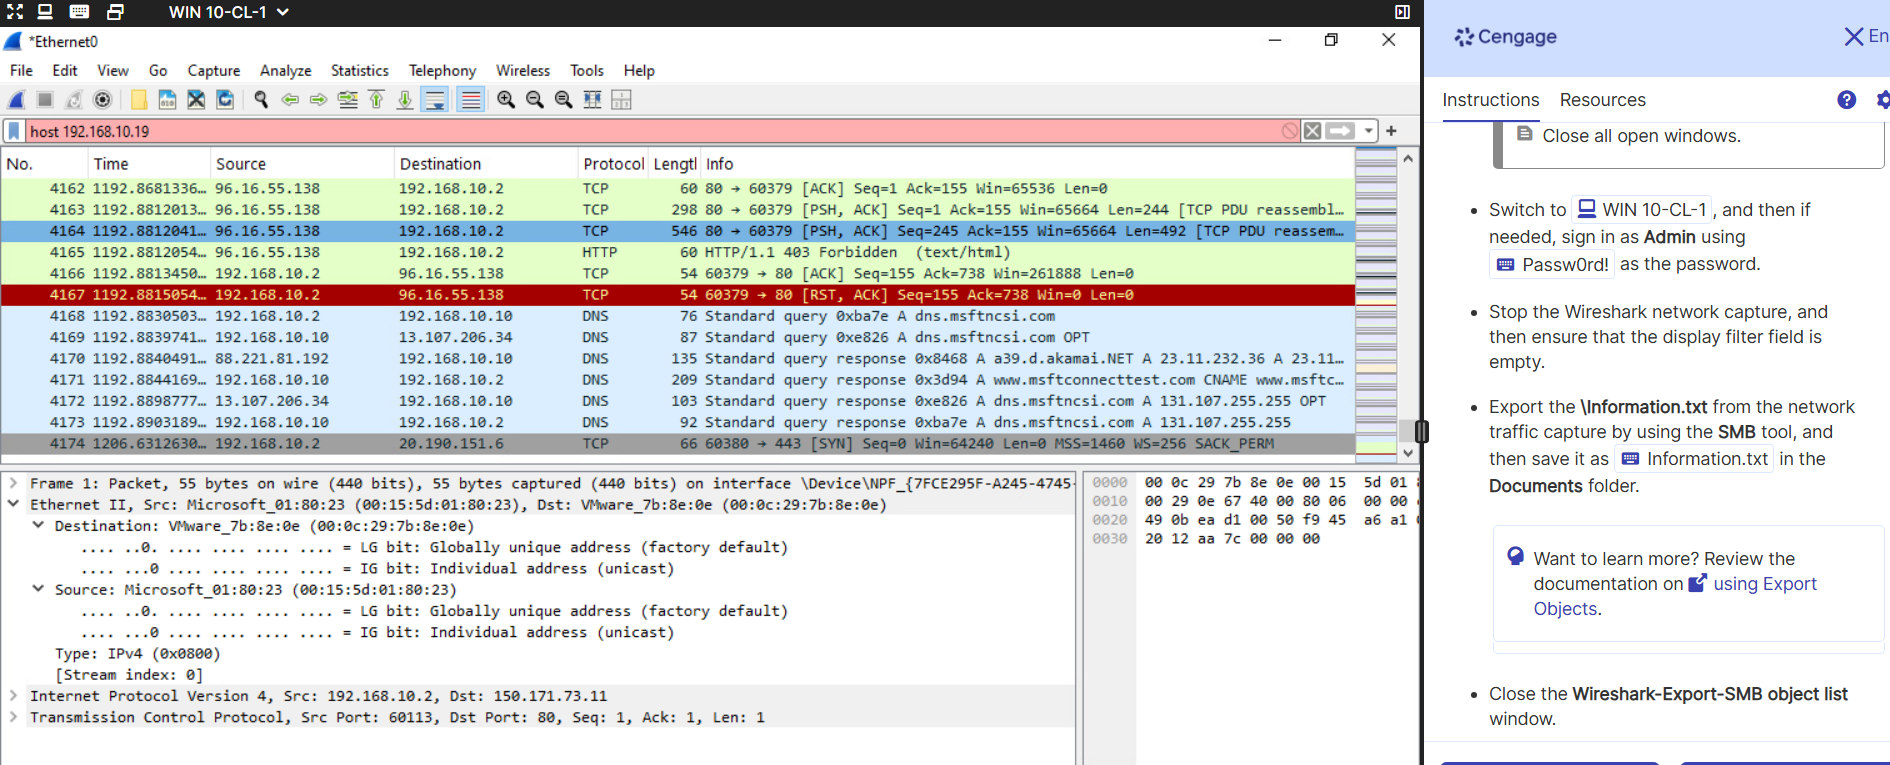The image size is (1890, 765).
Task: Open the Telephony menu
Action: 442,70
